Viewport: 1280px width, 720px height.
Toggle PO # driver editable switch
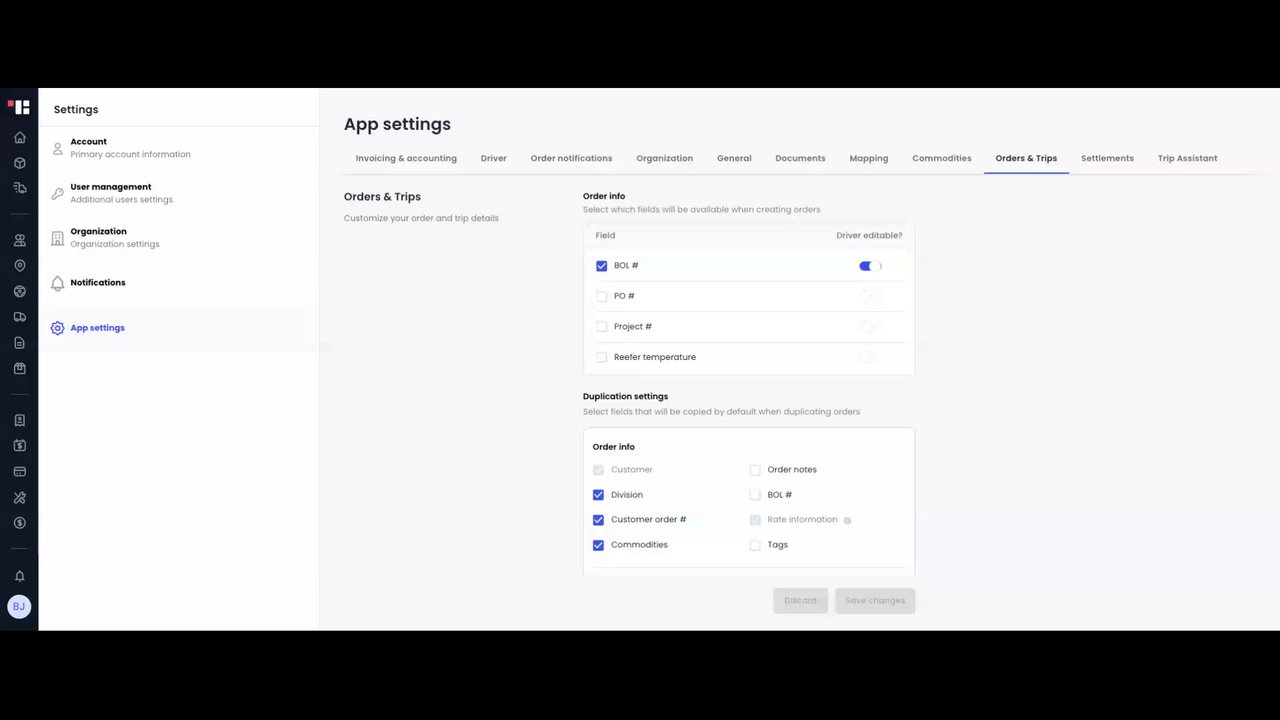tap(869, 296)
